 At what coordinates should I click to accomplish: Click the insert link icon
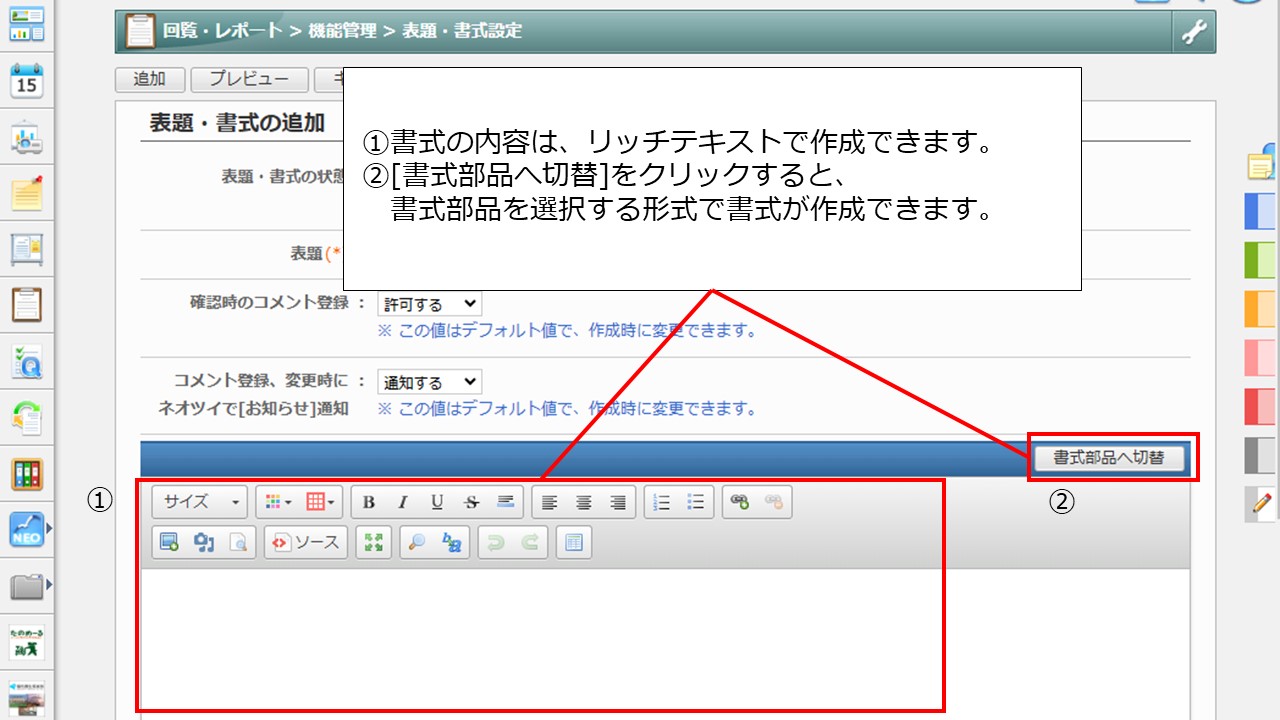pyautogui.click(x=739, y=502)
